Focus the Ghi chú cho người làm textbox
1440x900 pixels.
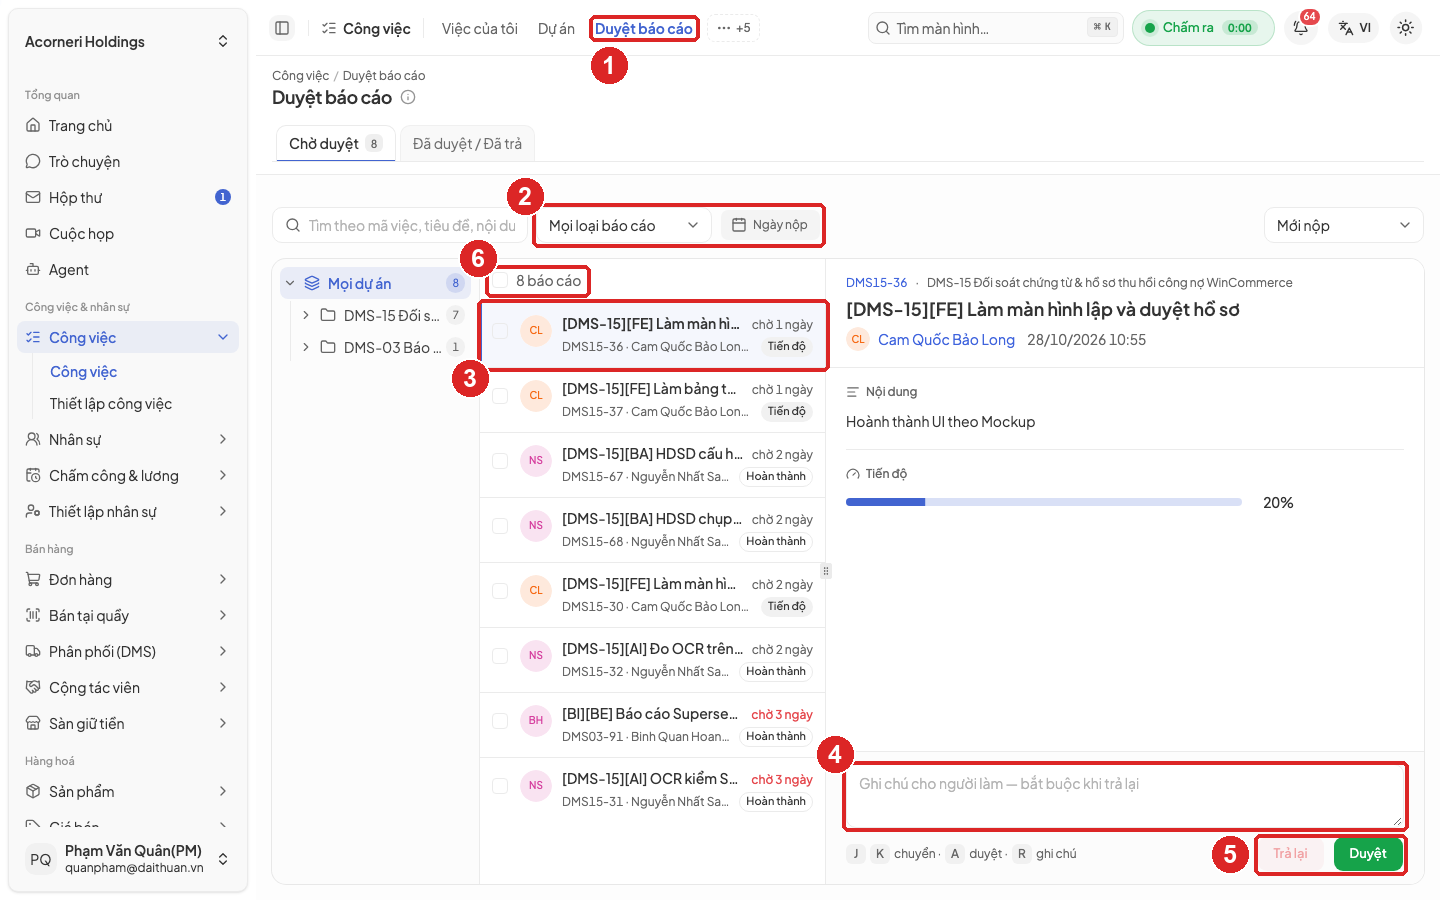pos(1125,796)
